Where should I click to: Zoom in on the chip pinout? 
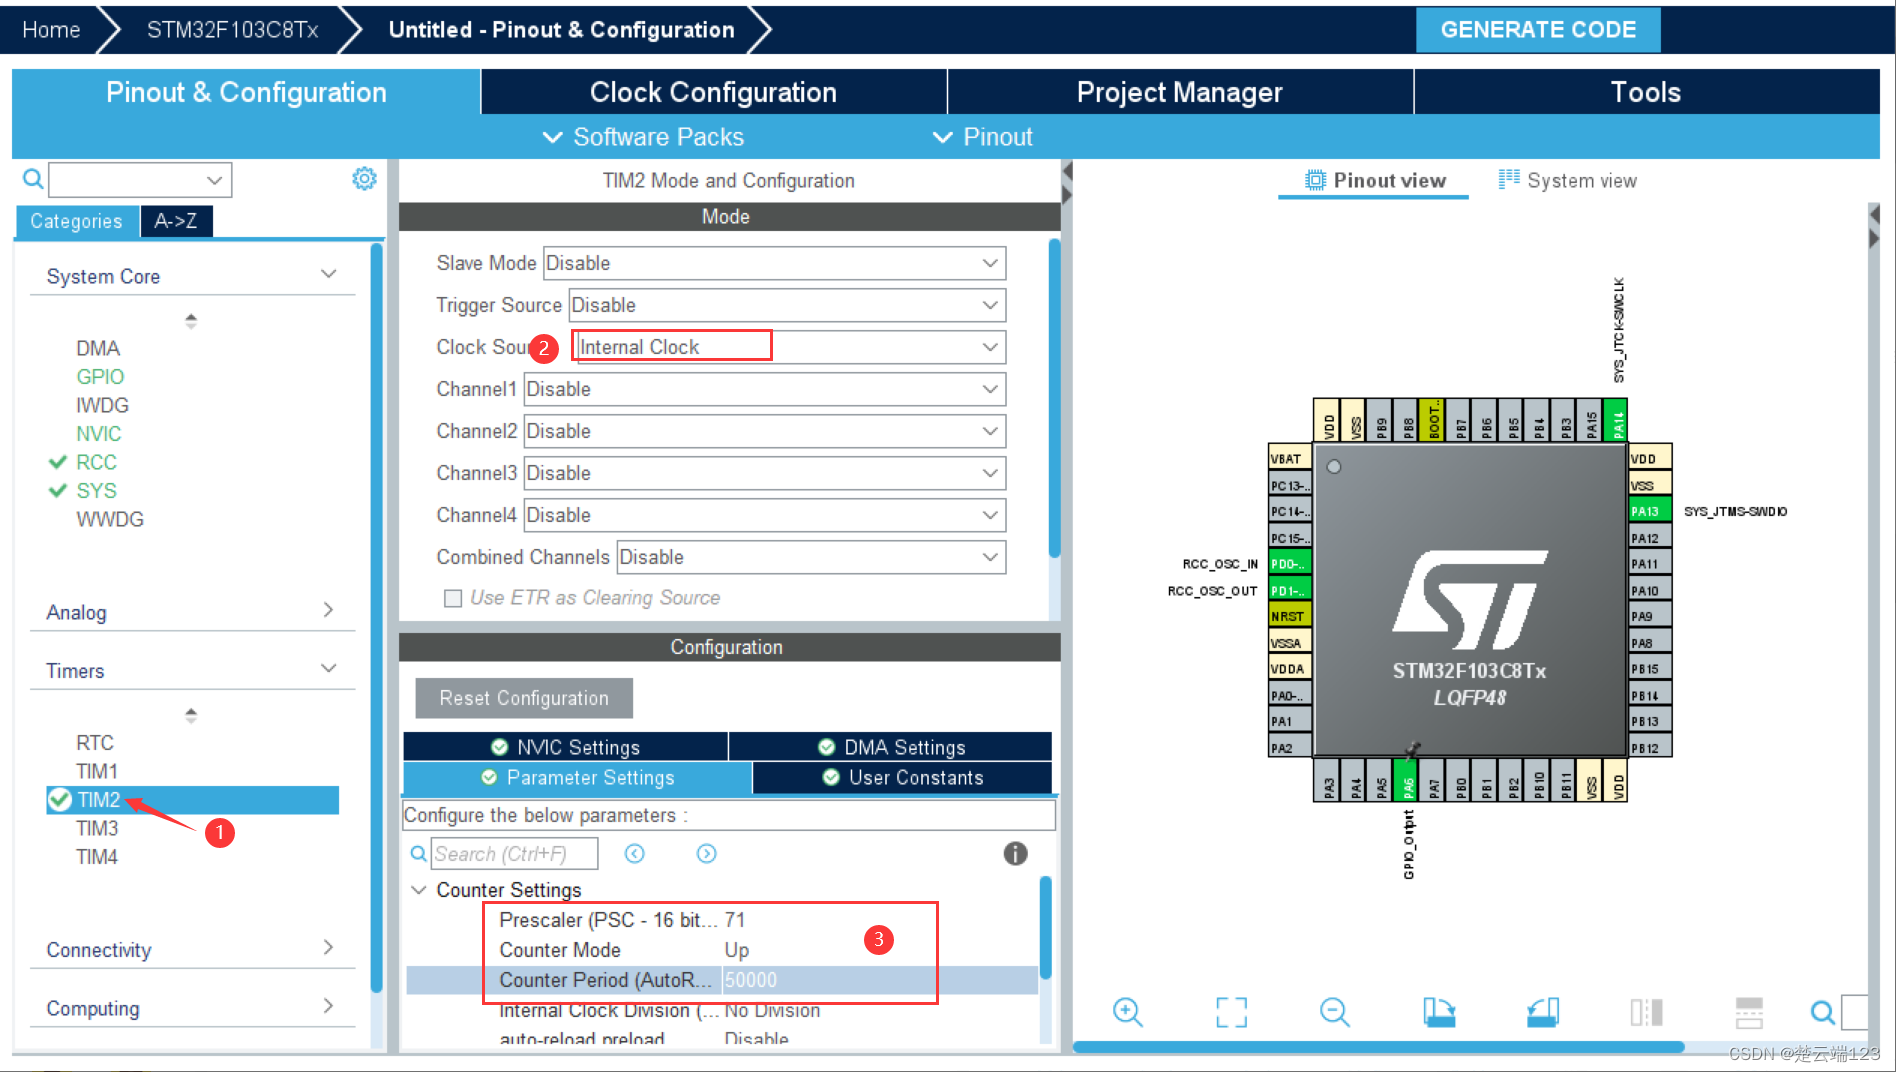(x=1127, y=1012)
